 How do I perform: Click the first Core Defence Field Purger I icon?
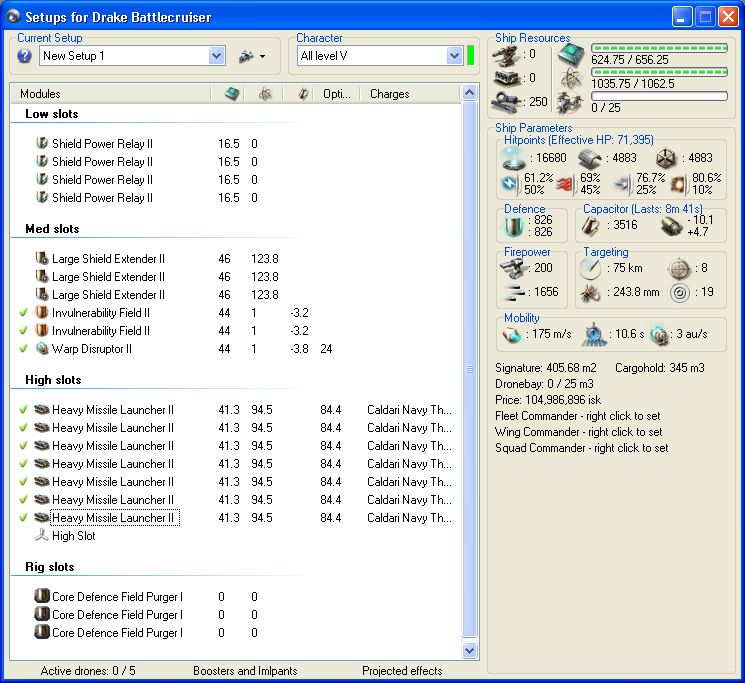click(x=42, y=596)
